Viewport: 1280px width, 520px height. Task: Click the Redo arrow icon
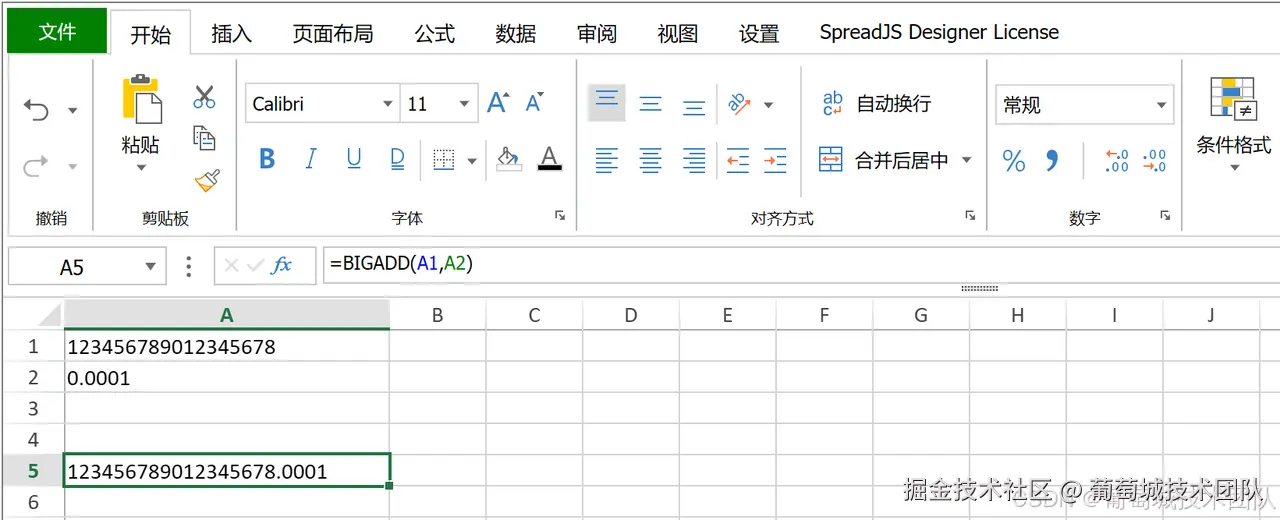point(36,166)
